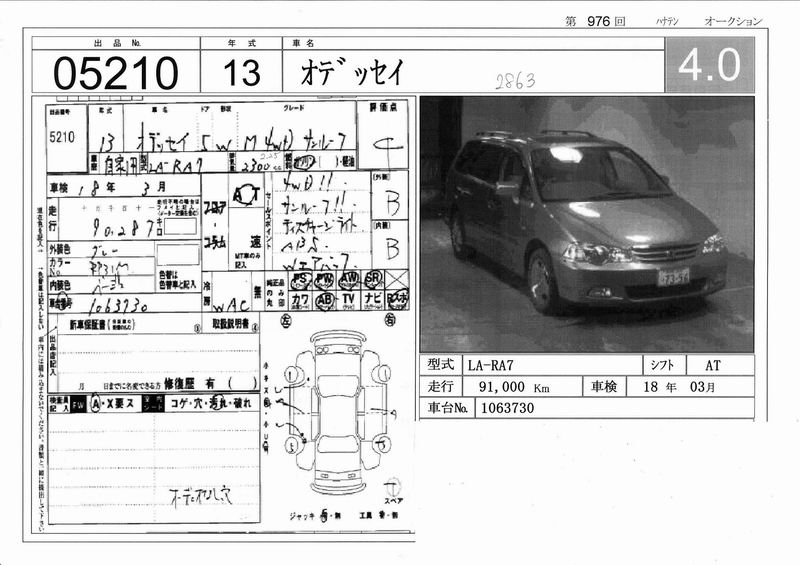Click the lot number 05210
This screenshot has width=800, height=565.
pos(116,73)
